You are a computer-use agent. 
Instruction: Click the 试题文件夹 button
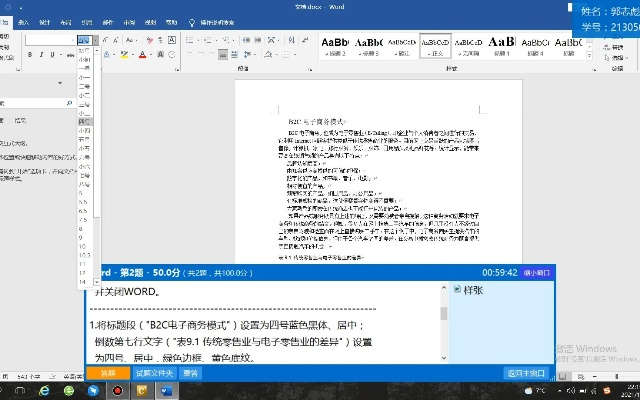coord(152,373)
